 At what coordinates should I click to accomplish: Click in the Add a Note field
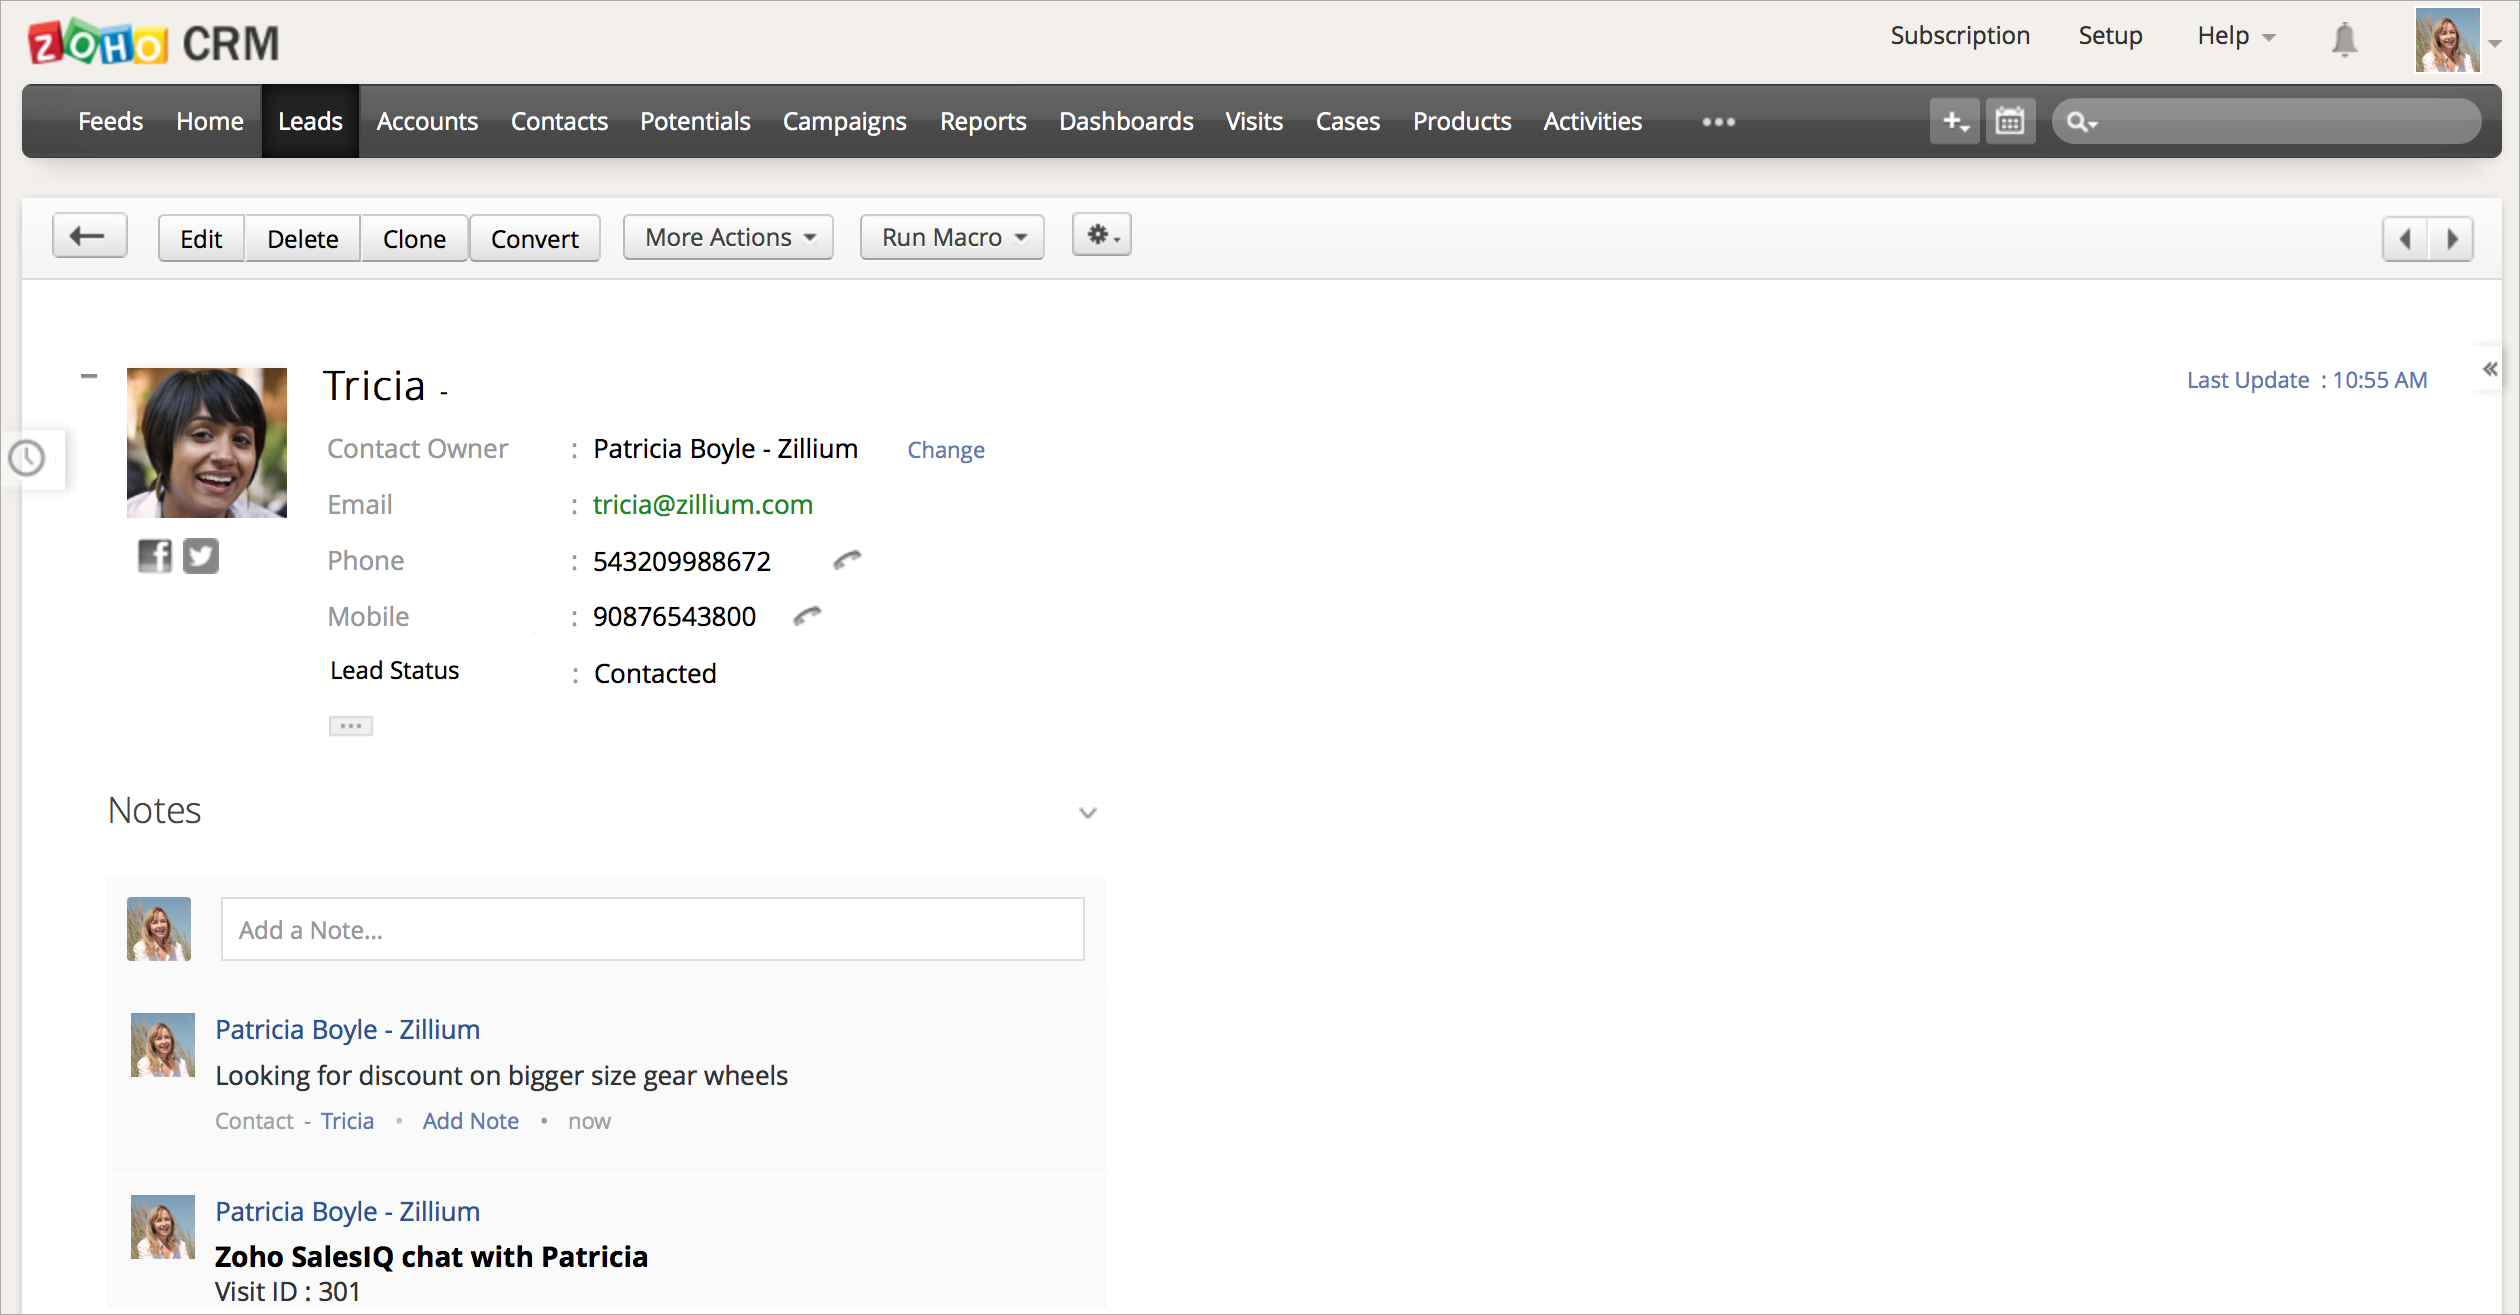(x=652, y=930)
